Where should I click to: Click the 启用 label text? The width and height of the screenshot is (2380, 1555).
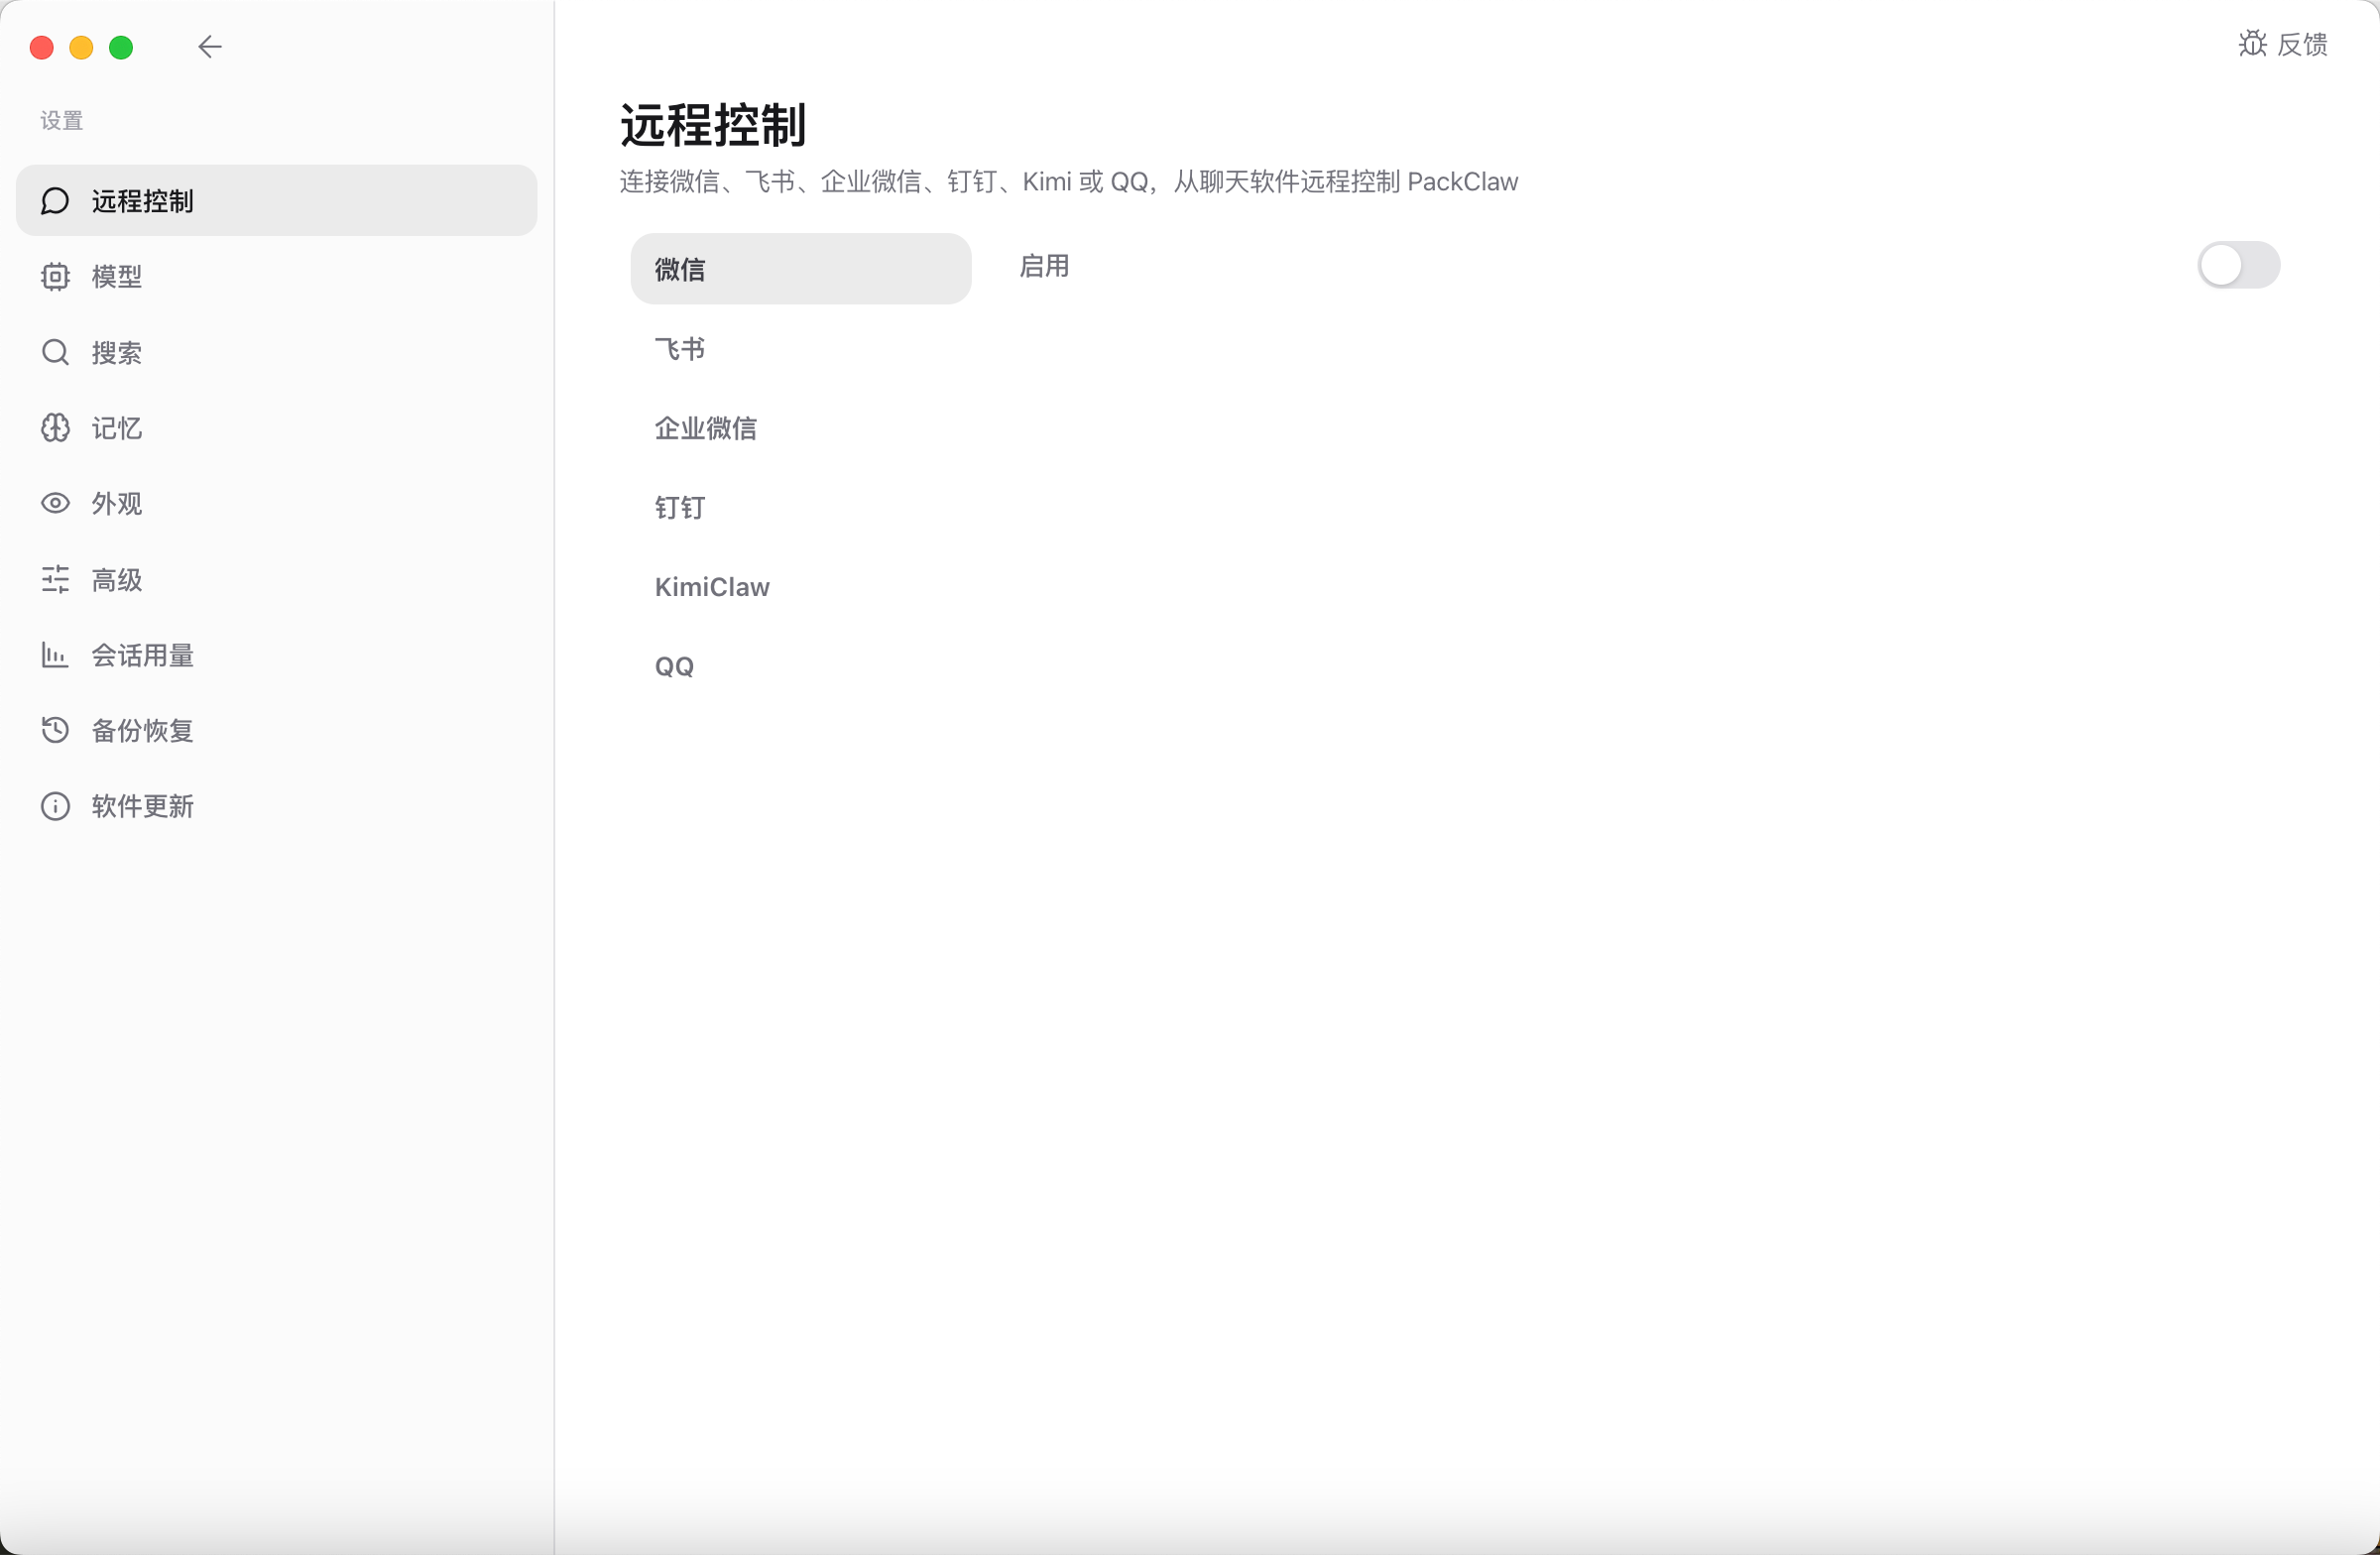1044,266
